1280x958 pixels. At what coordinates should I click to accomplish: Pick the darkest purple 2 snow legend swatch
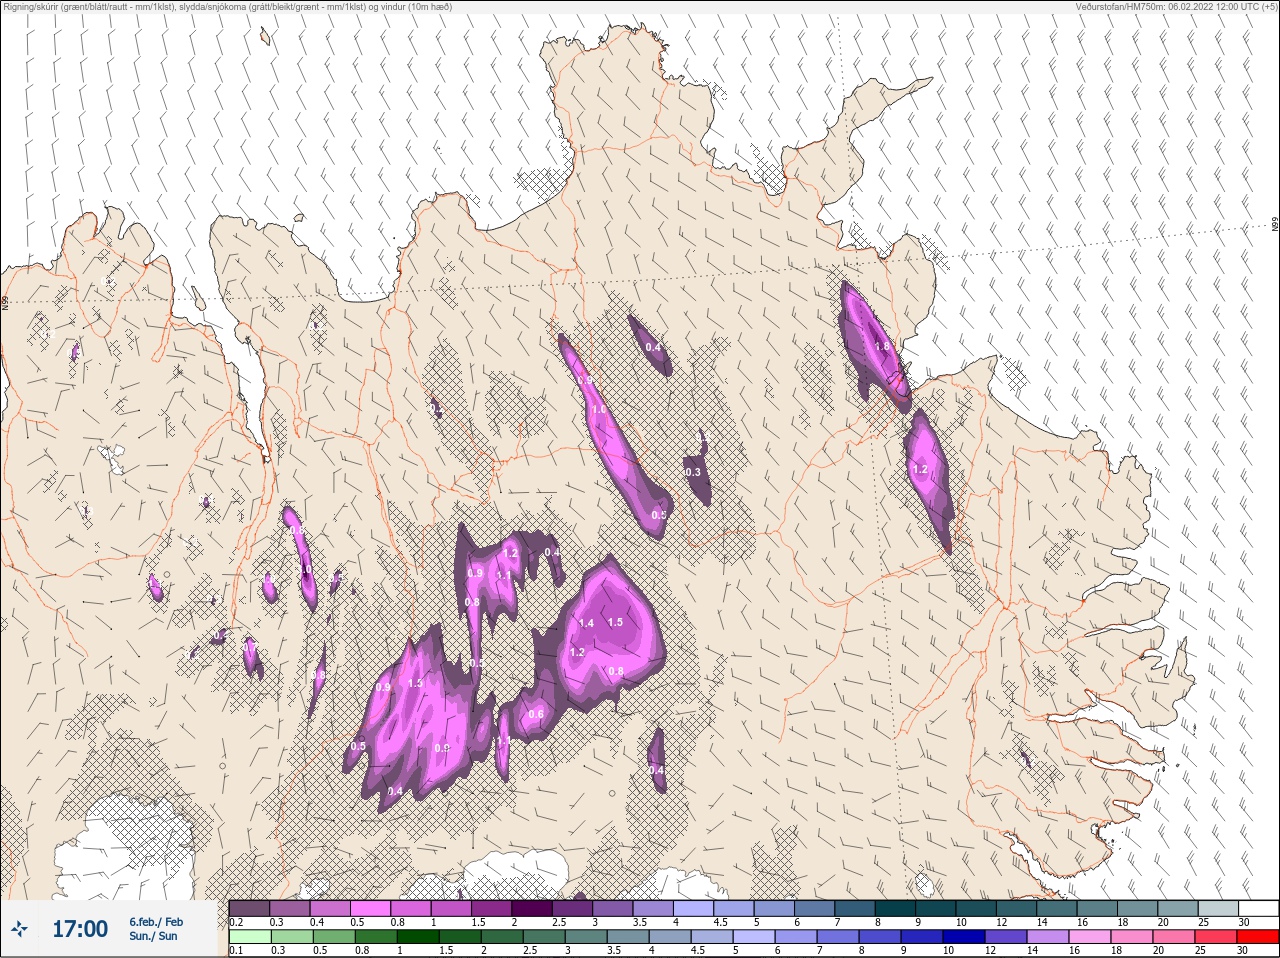click(x=531, y=908)
